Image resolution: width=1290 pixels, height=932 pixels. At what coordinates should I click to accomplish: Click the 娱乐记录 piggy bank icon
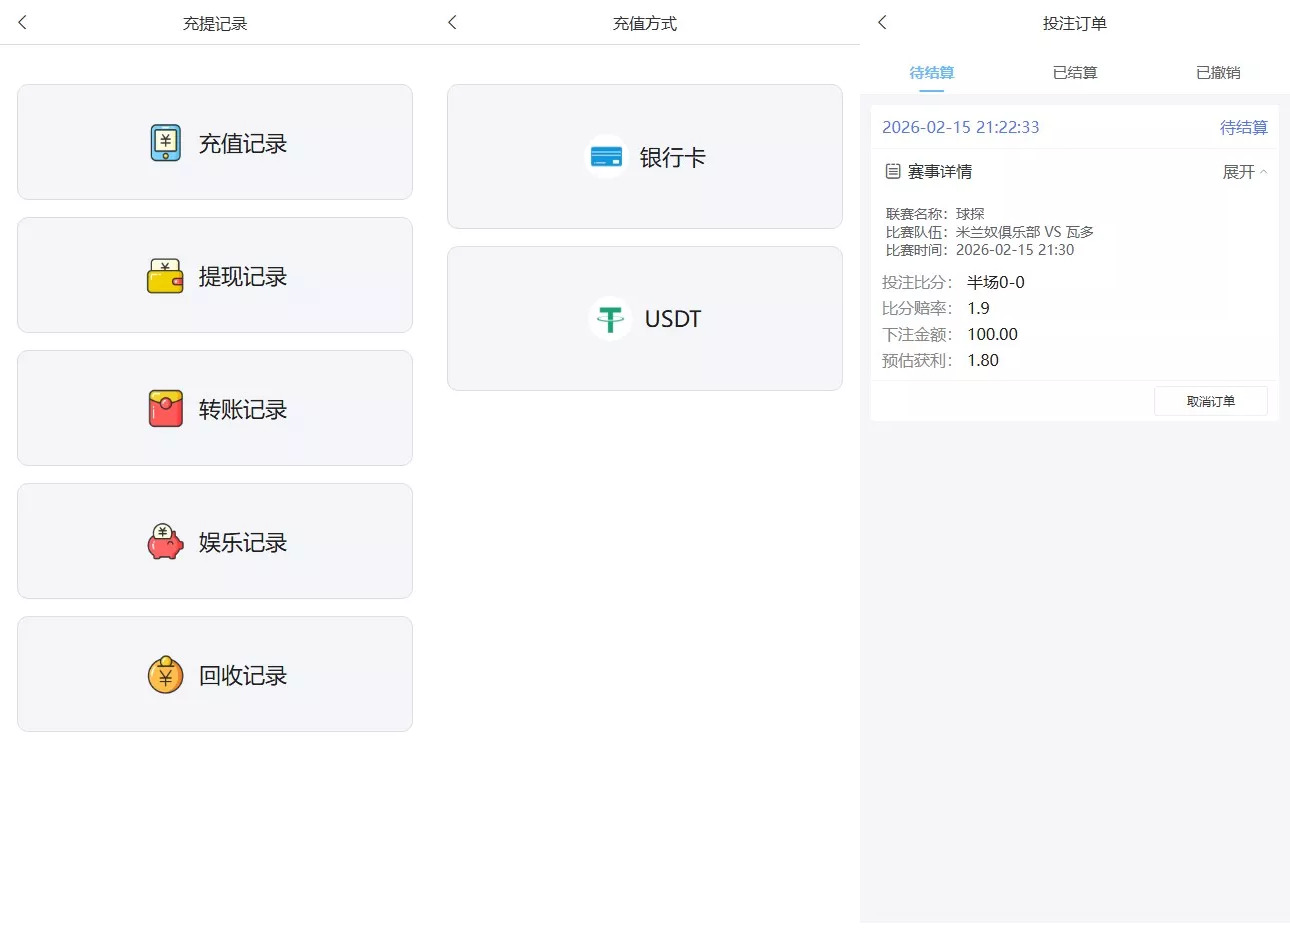pyautogui.click(x=165, y=541)
